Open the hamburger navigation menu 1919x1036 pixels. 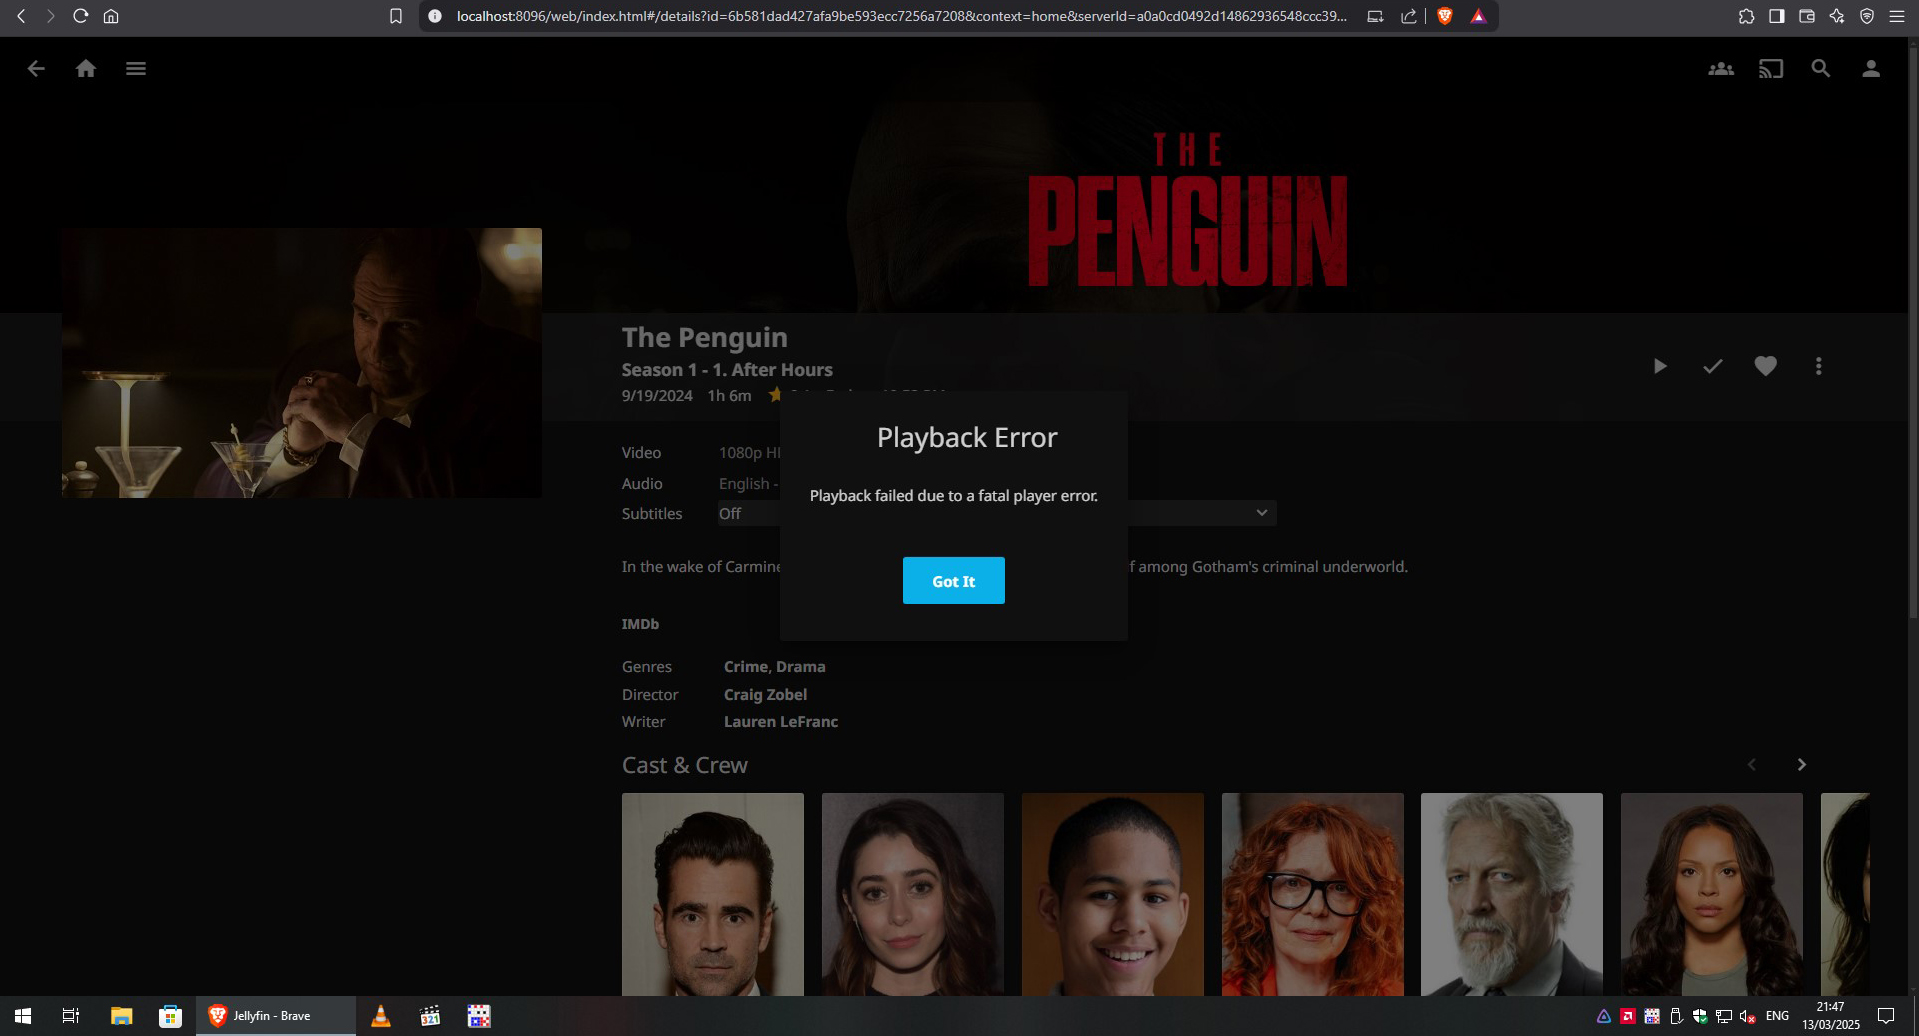(136, 69)
